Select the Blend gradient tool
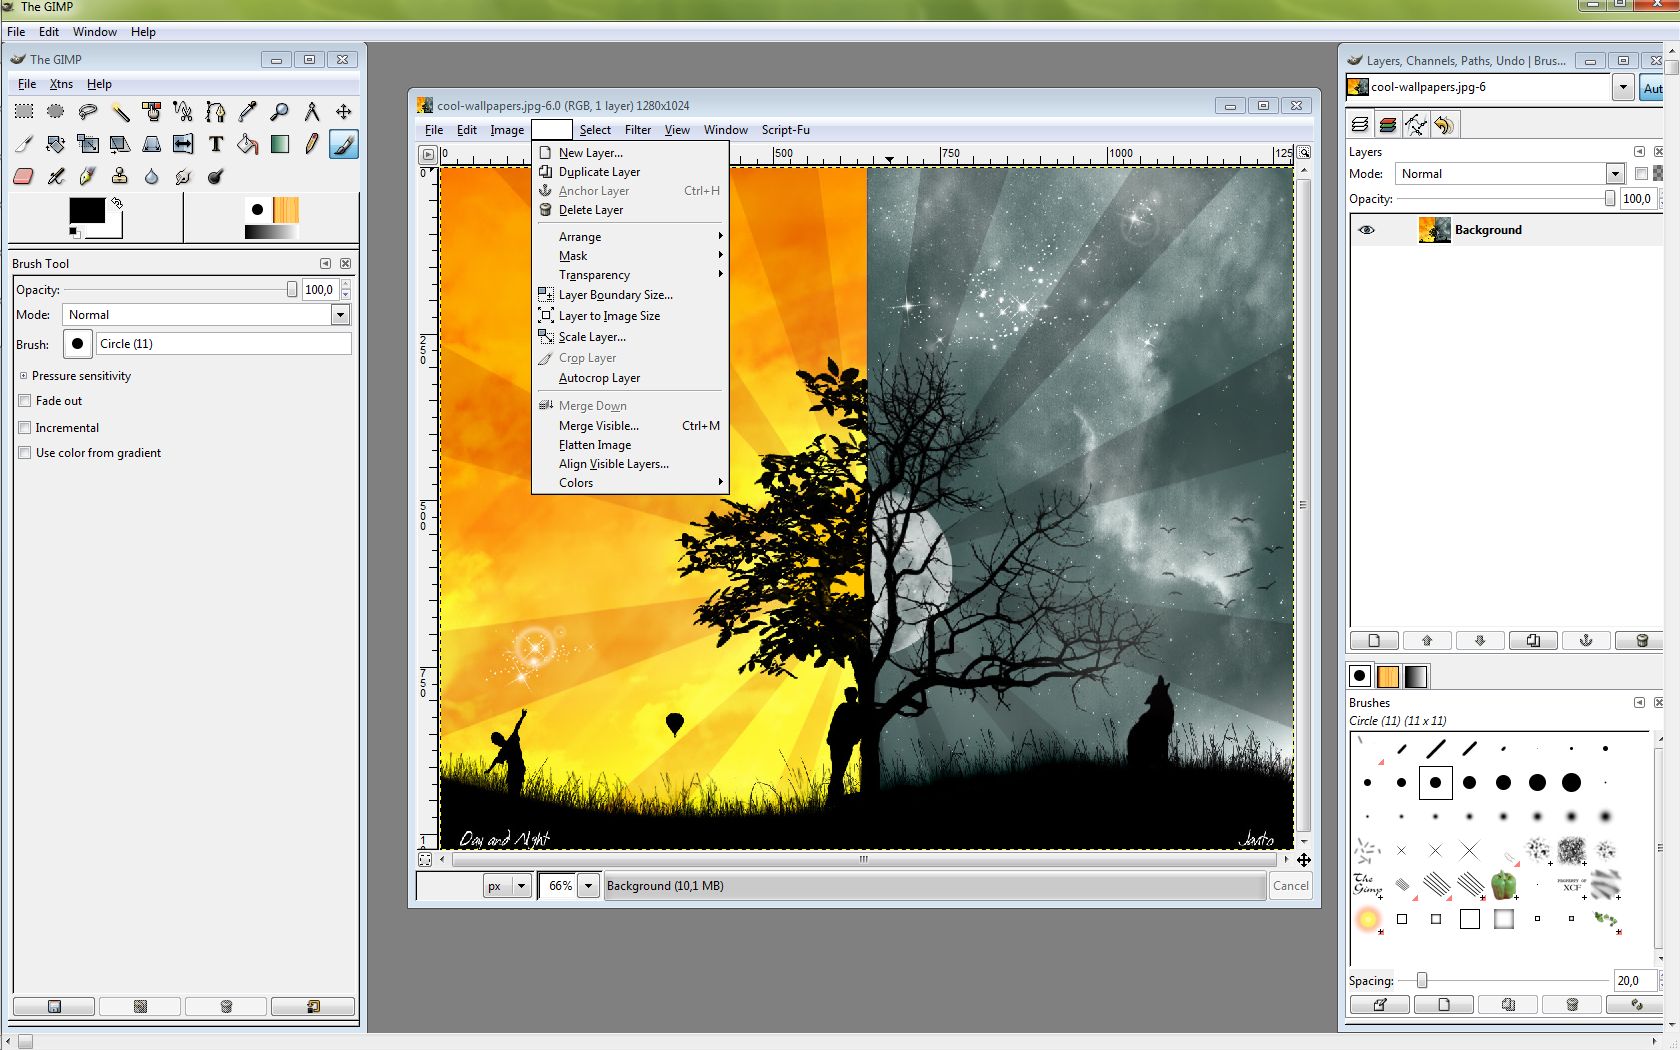 [279, 144]
